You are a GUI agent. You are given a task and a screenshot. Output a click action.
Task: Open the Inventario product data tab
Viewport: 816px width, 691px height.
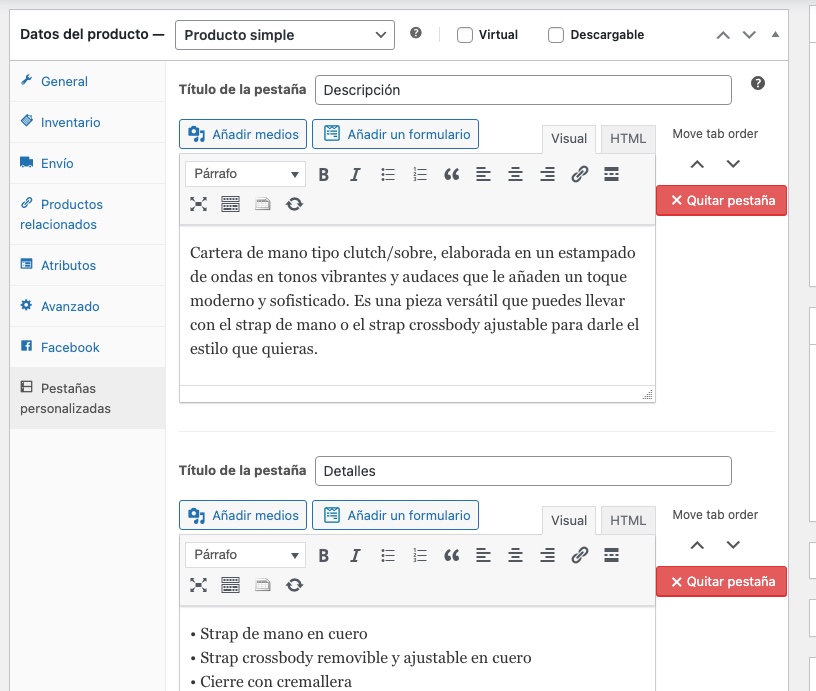click(x=87, y=122)
